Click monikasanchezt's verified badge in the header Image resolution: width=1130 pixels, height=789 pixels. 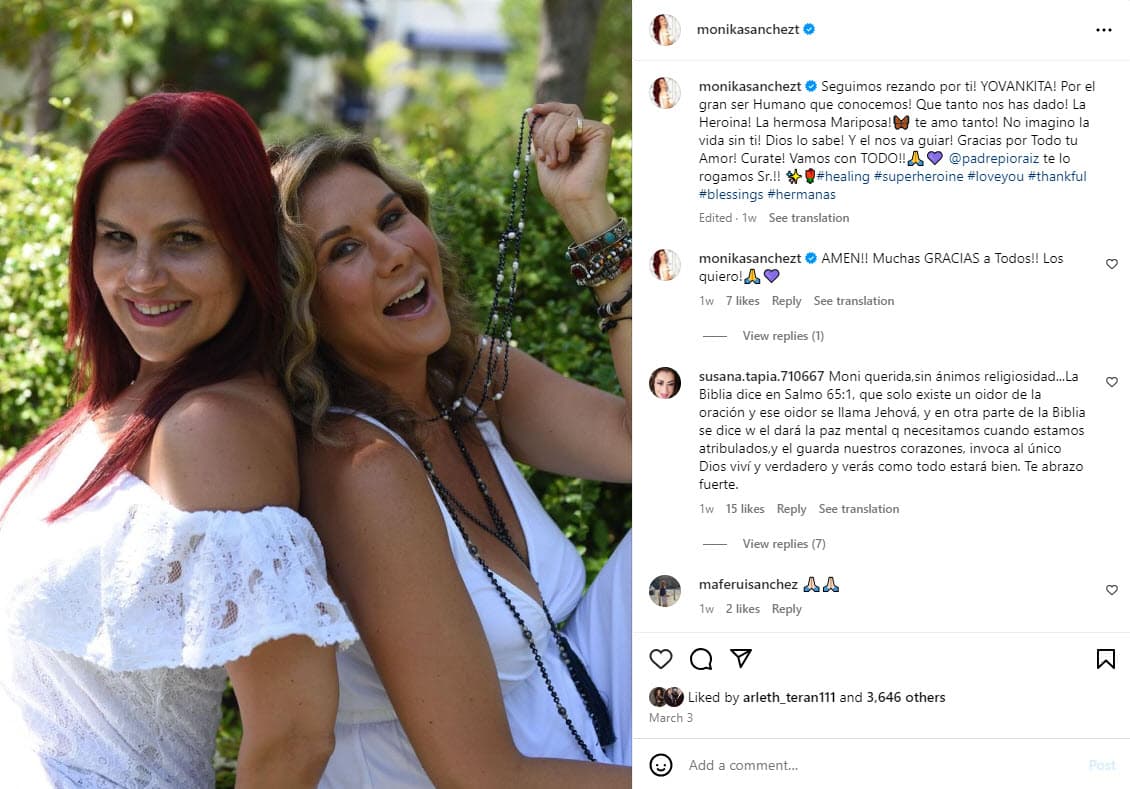(x=806, y=29)
